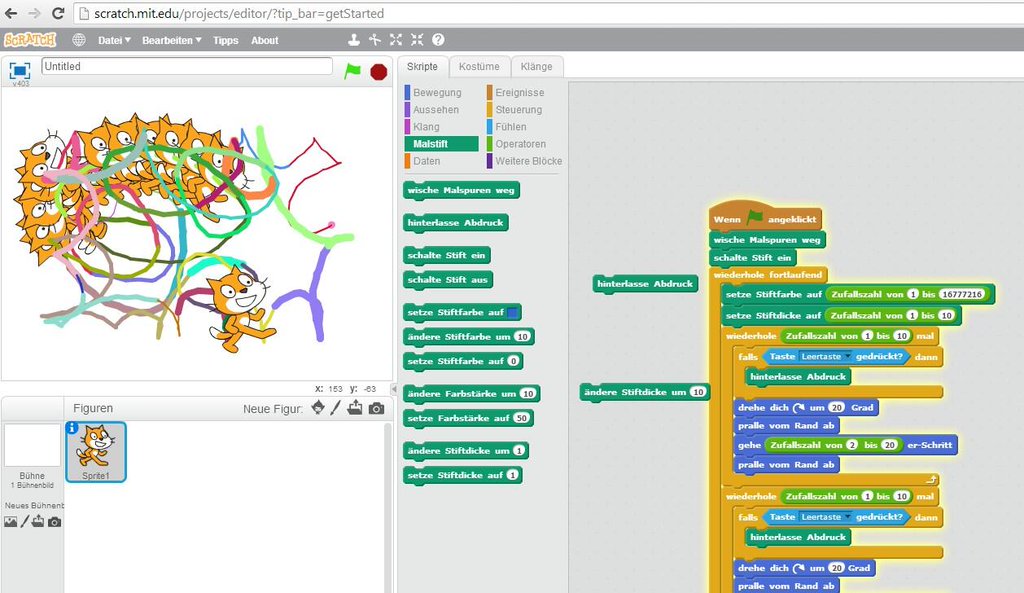This screenshot has height=593, width=1024.
Task: Switch to the Kostüme tab
Action: click(479, 67)
